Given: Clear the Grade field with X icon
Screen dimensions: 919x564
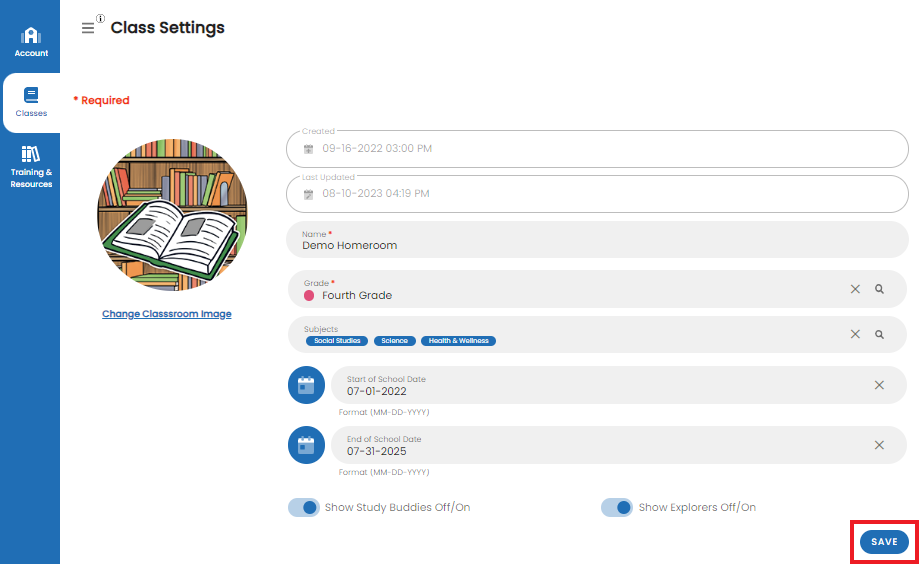Looking at the screenshot, I should point(855,289).
